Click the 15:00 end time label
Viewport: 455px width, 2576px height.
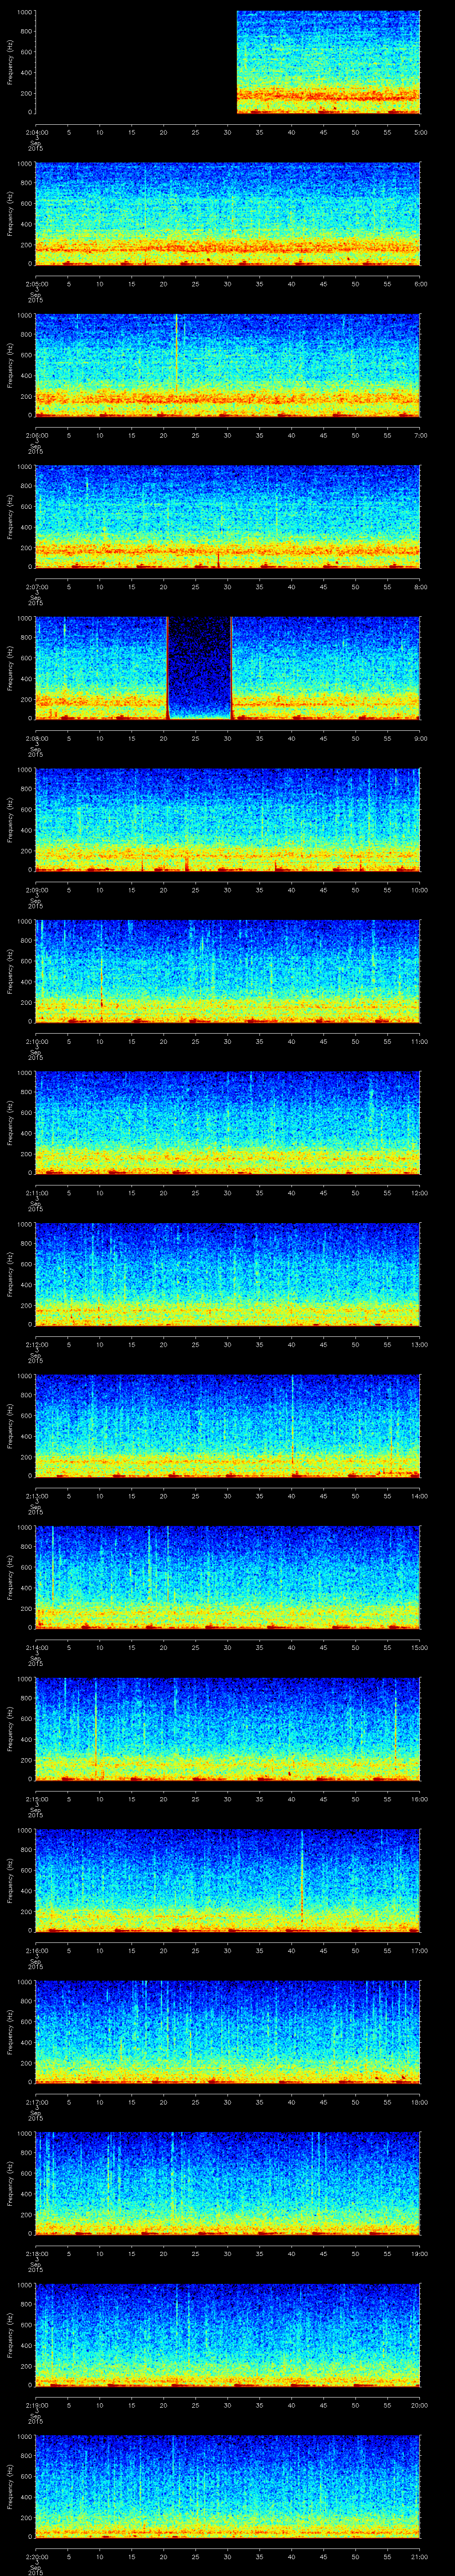[420, 1647]
